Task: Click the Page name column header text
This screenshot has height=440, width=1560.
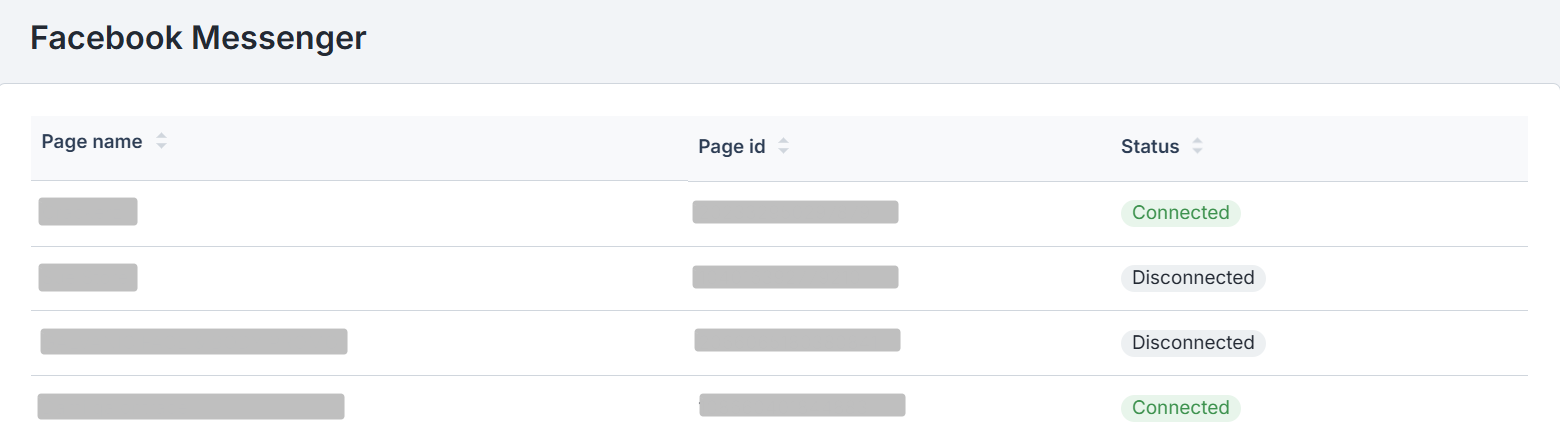Action: coord(92,141)
